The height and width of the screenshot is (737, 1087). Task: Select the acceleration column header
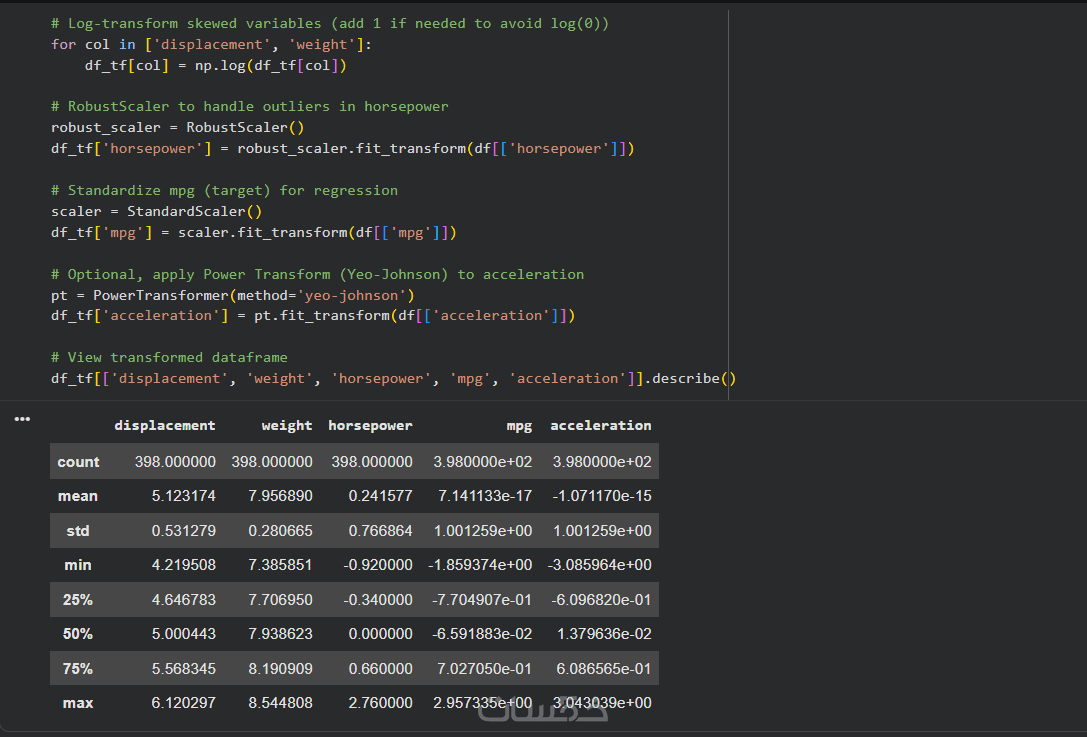tap(600, 425)
